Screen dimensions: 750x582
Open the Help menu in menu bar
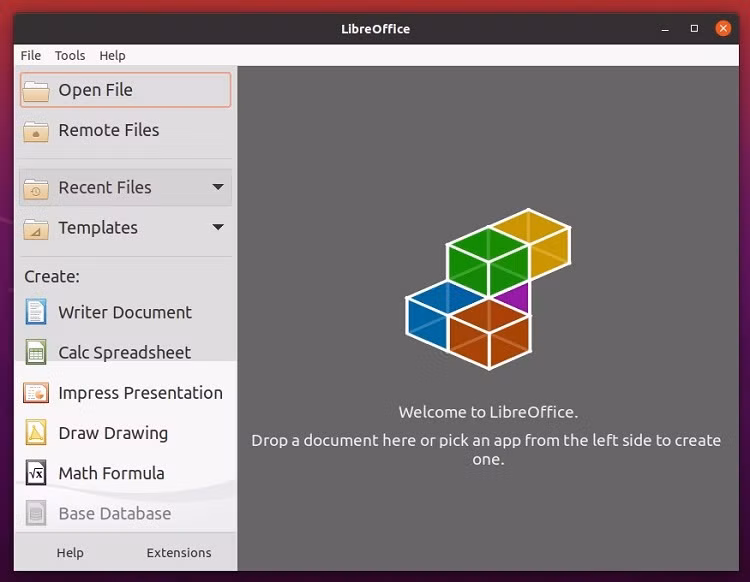click(112, 55)
